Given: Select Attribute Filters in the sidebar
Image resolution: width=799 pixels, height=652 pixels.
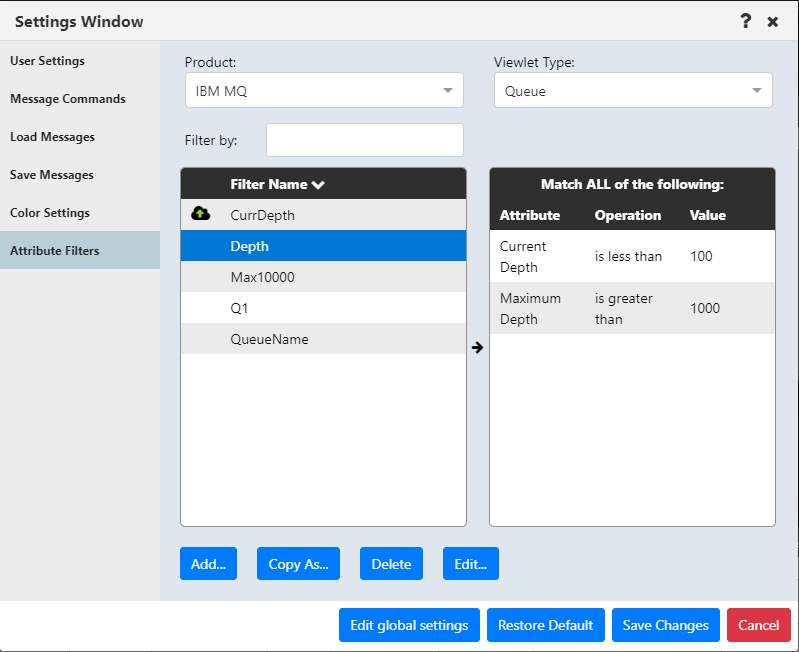Looking at the screenshot, I should click(x=80, y=250).
